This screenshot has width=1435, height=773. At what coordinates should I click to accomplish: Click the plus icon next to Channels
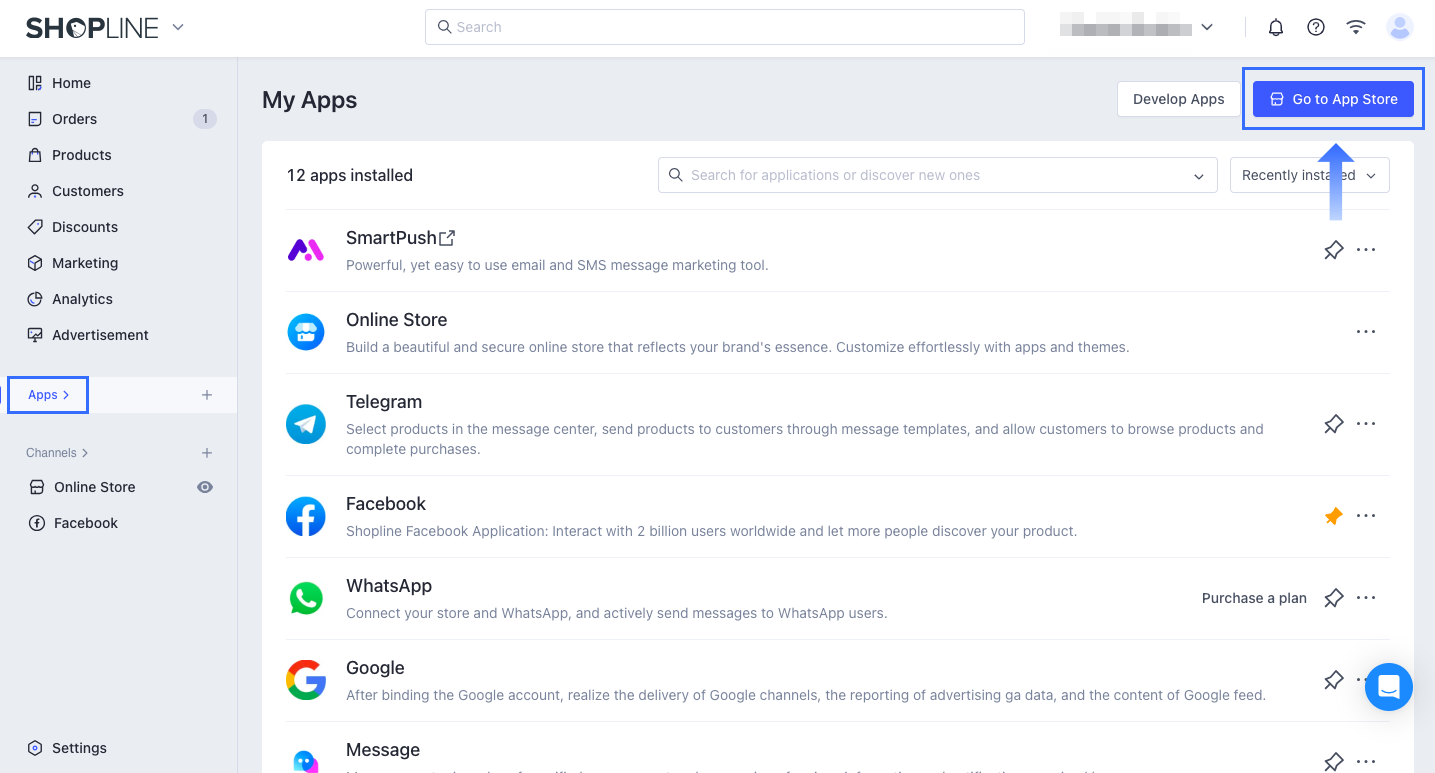pos(207,452)
